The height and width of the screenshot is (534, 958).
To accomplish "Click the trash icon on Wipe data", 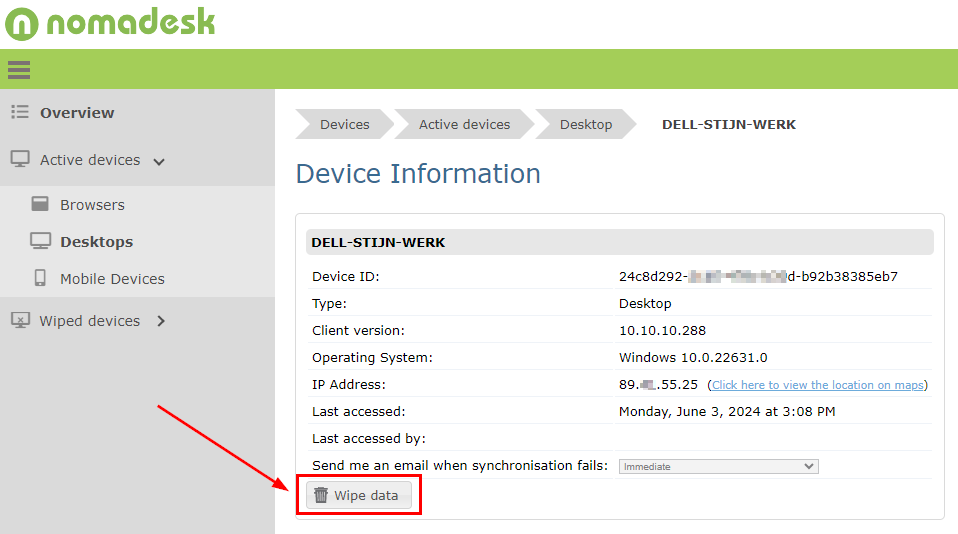I will (321, 495).
